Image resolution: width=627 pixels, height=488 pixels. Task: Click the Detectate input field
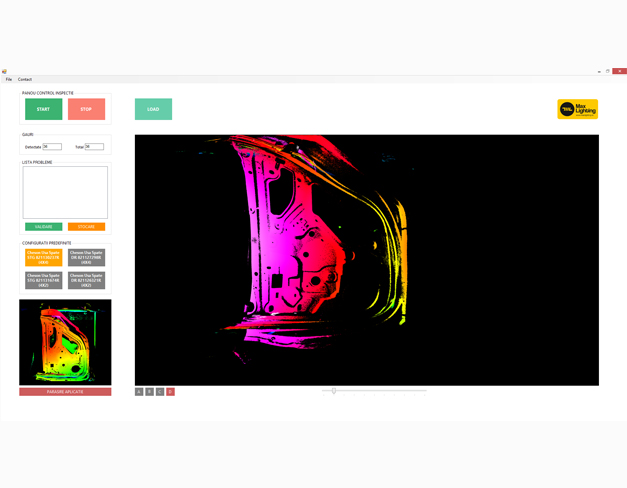(x=52, y=147)
